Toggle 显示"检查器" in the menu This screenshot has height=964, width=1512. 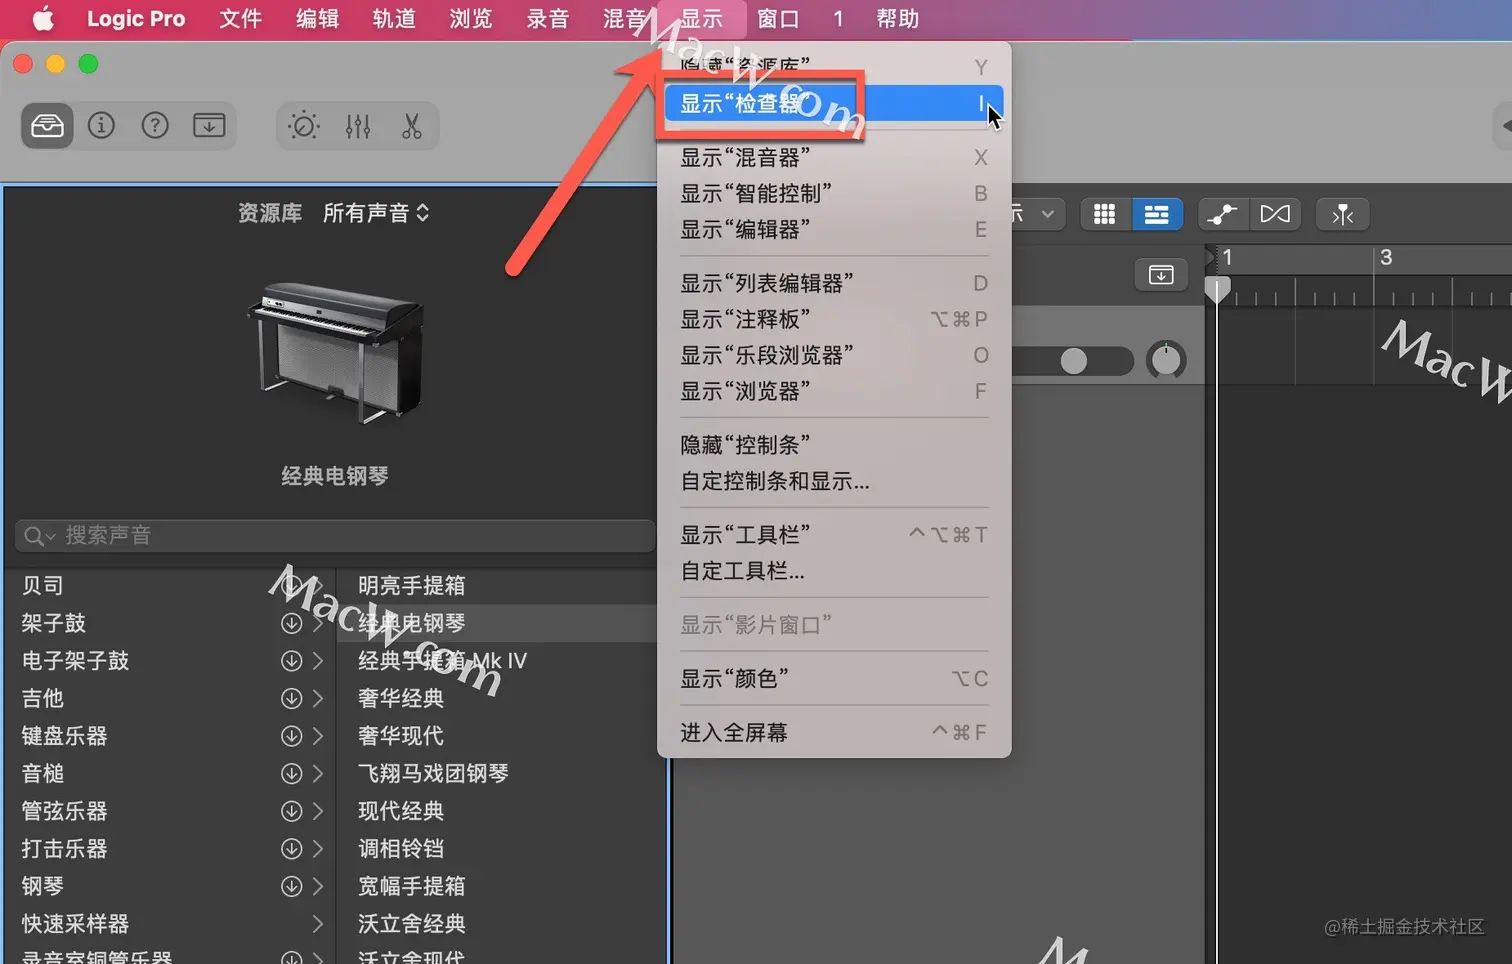[833, 104]
